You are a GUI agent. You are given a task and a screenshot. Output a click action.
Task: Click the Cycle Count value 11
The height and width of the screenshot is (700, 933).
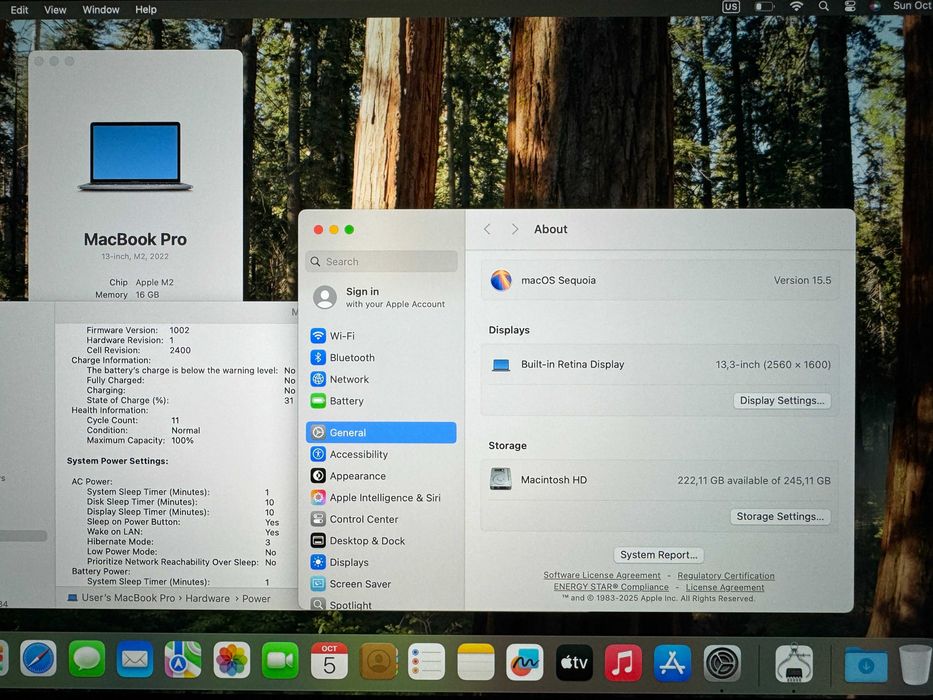[x=175, y=420]
